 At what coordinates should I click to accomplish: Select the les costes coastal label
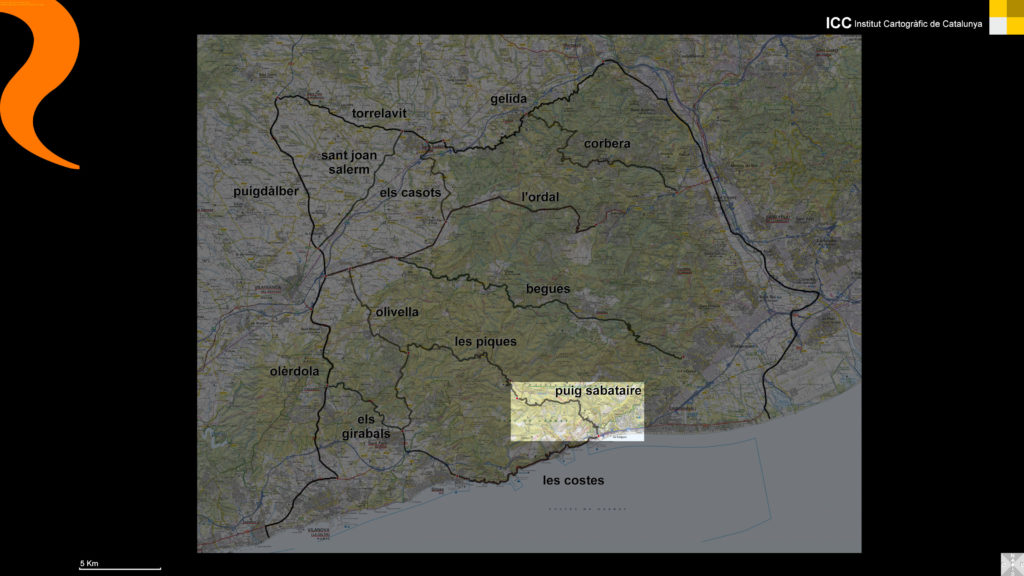[x=573, y=480]
